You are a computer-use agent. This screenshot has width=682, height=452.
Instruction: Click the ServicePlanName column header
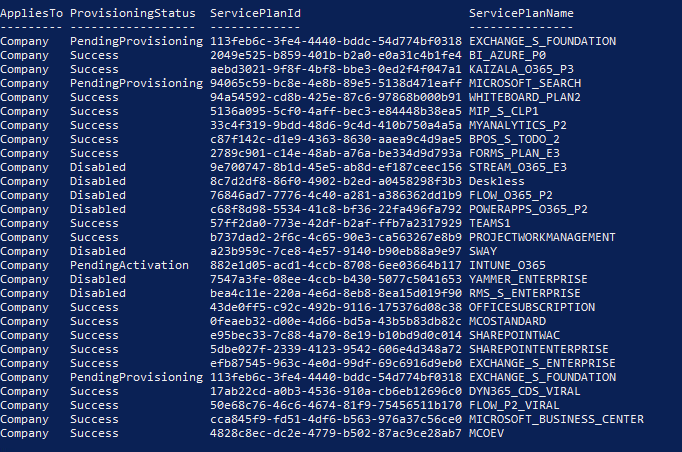pyautogui.click(x=521, y=13)
